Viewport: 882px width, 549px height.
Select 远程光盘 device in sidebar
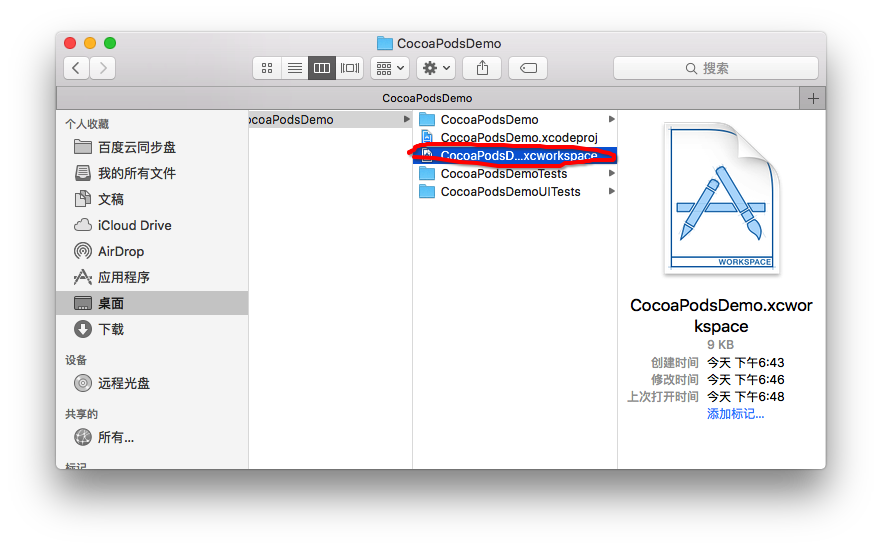point(152,383)
